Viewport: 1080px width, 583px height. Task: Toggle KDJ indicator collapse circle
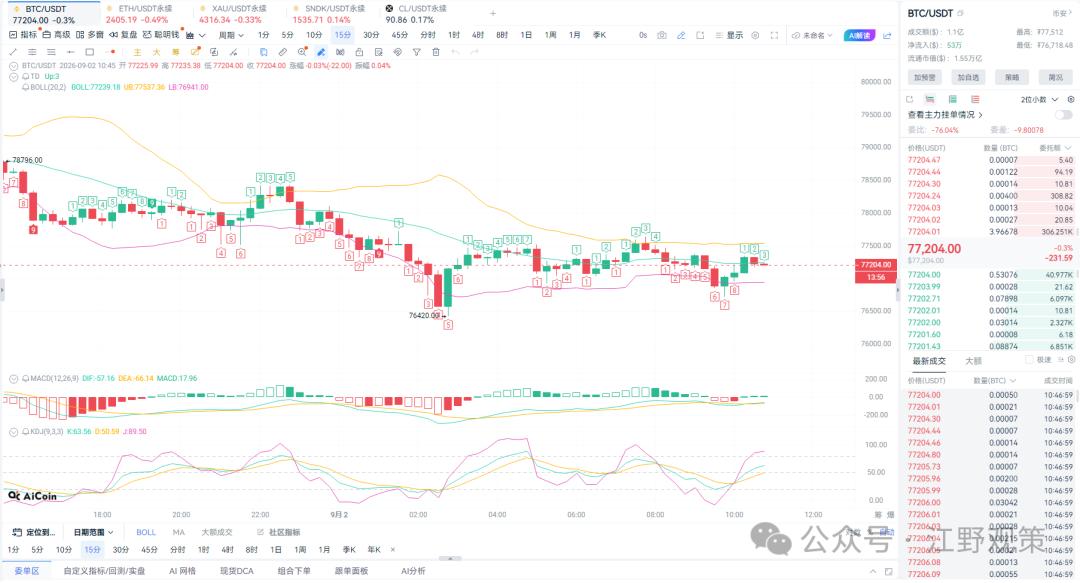[x=13, y=431]
